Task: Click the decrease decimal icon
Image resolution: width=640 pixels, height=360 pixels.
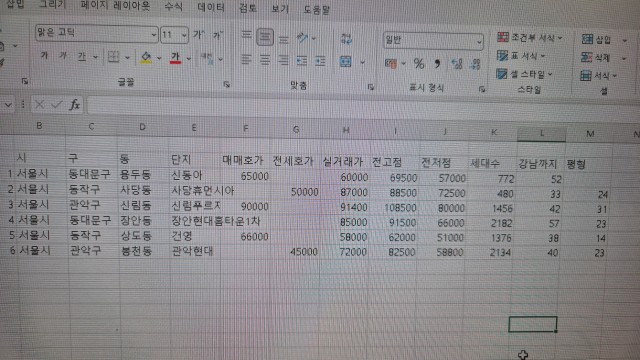Action: pos(476,64)
